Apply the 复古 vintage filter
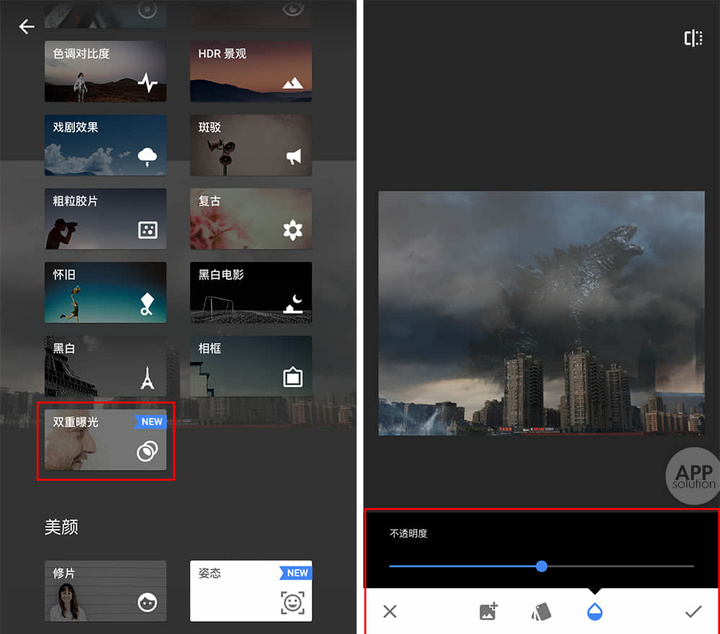The width and height of the screenshot is (720, 634). point(250,219)
